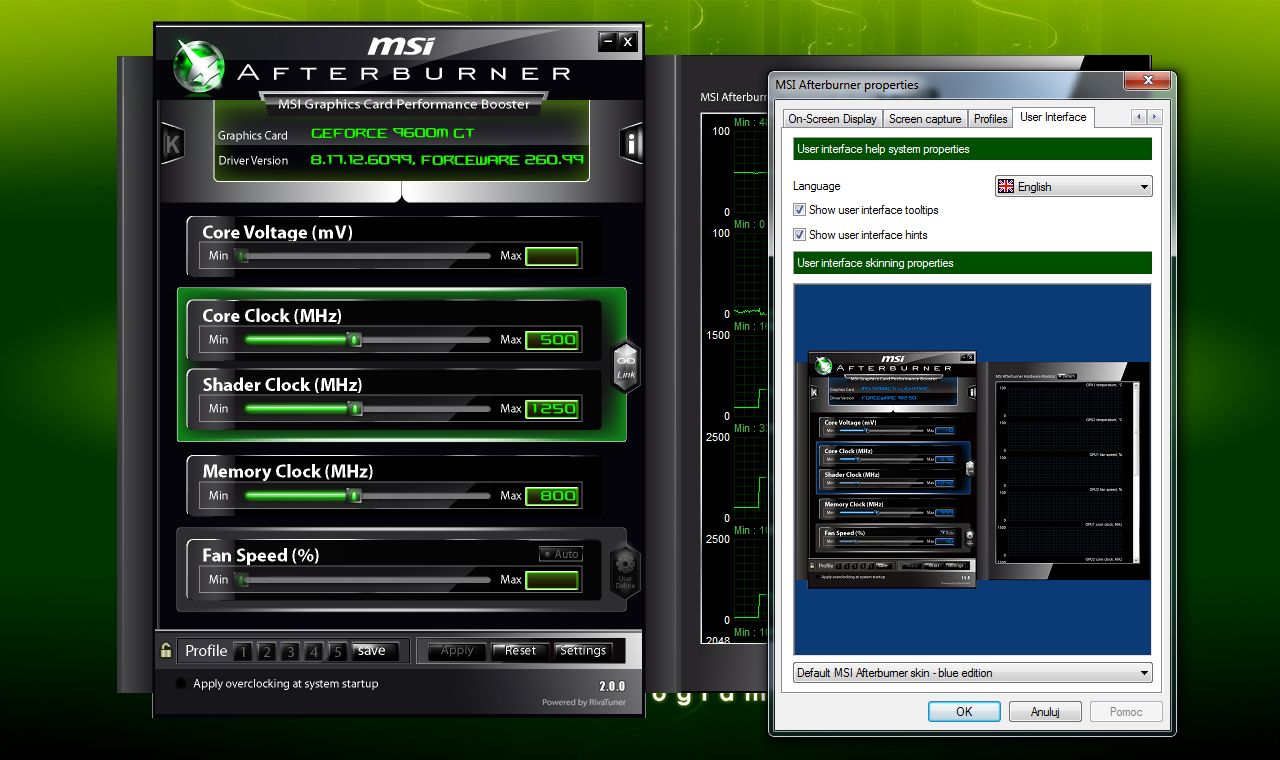Open Afterburner Settings button
The image size is (1280, 760).
[x=582, y=651]
